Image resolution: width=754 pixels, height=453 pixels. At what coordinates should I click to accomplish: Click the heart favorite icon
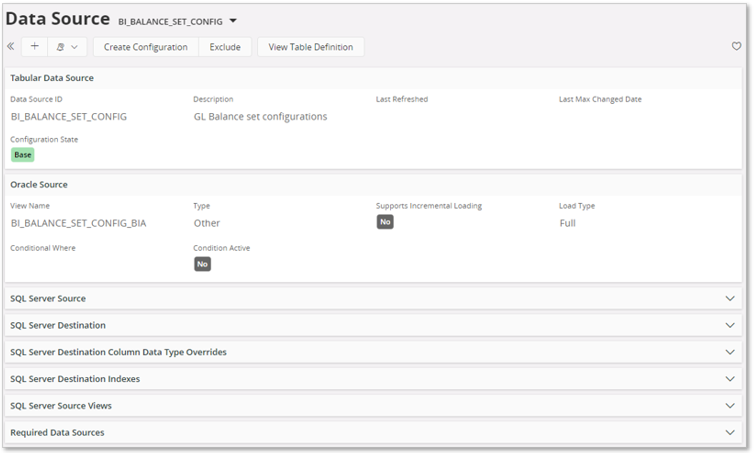[x=737, y=47]
